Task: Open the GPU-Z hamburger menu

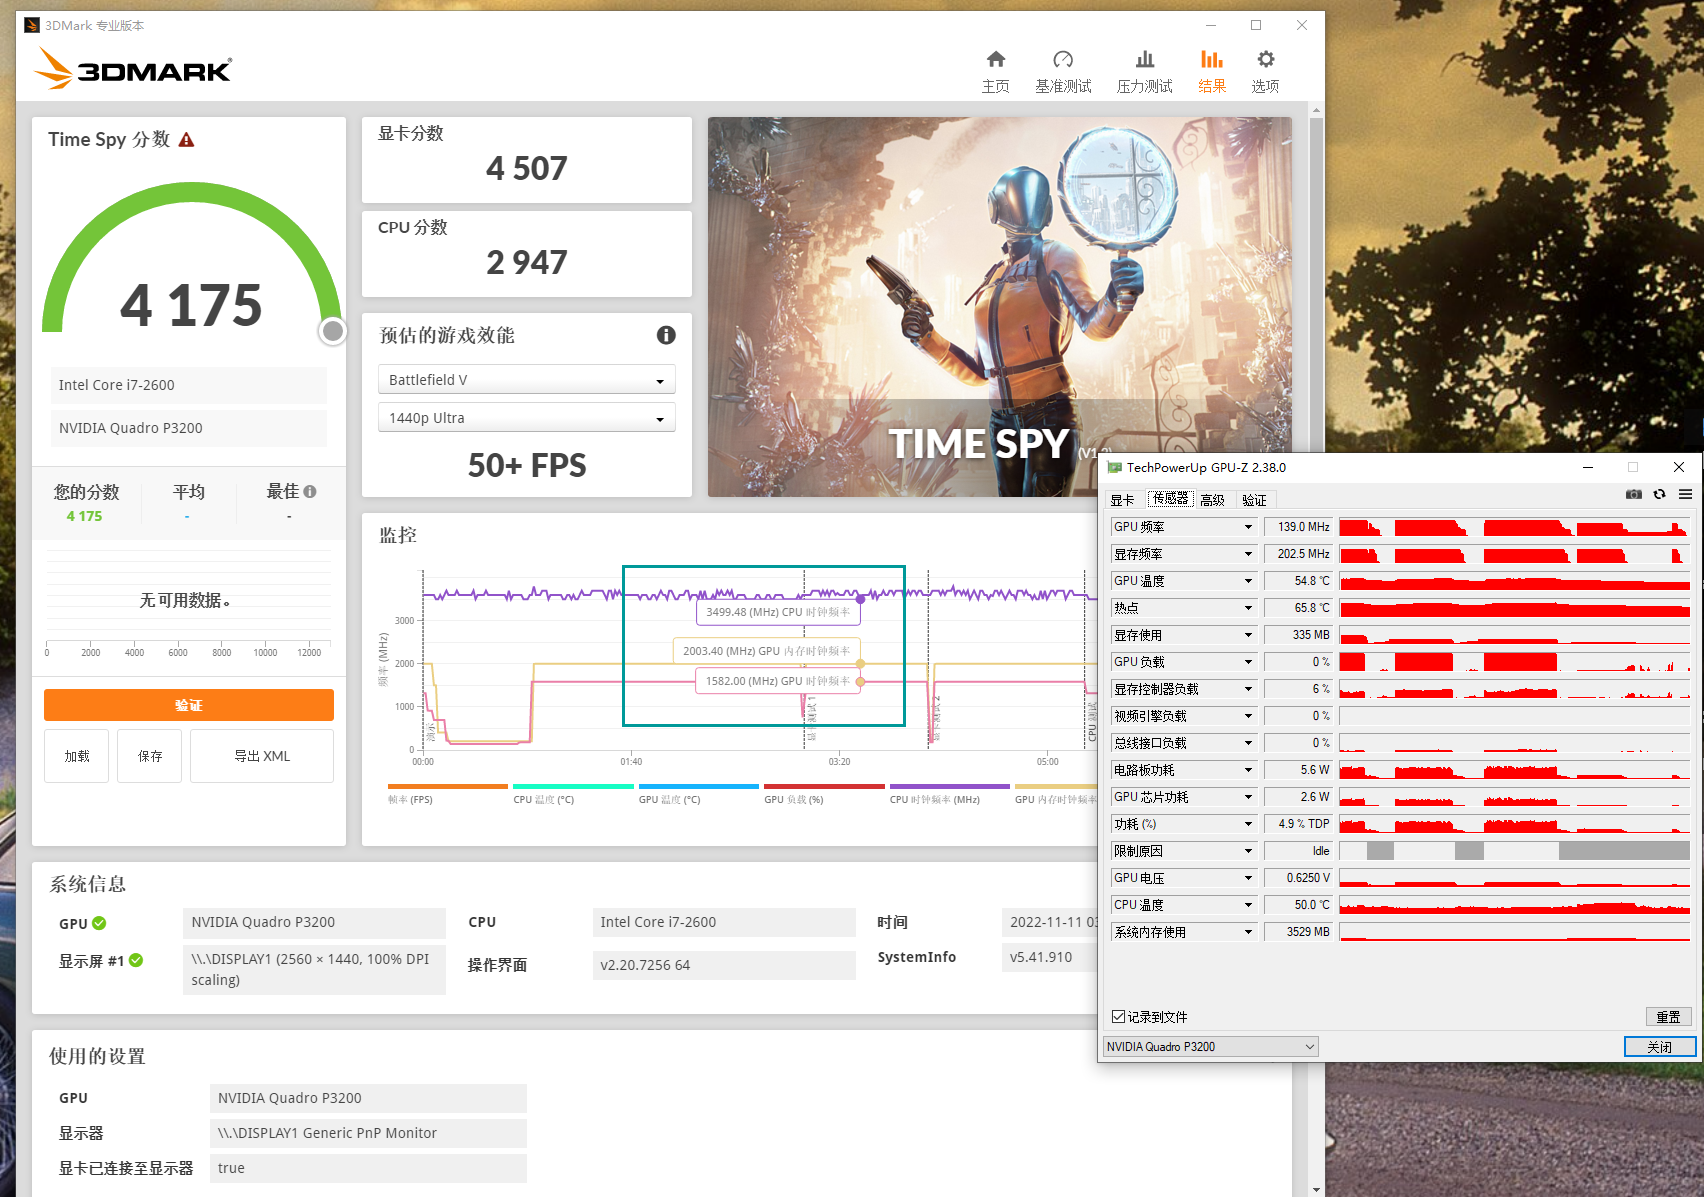Action: click(1685, 494)
